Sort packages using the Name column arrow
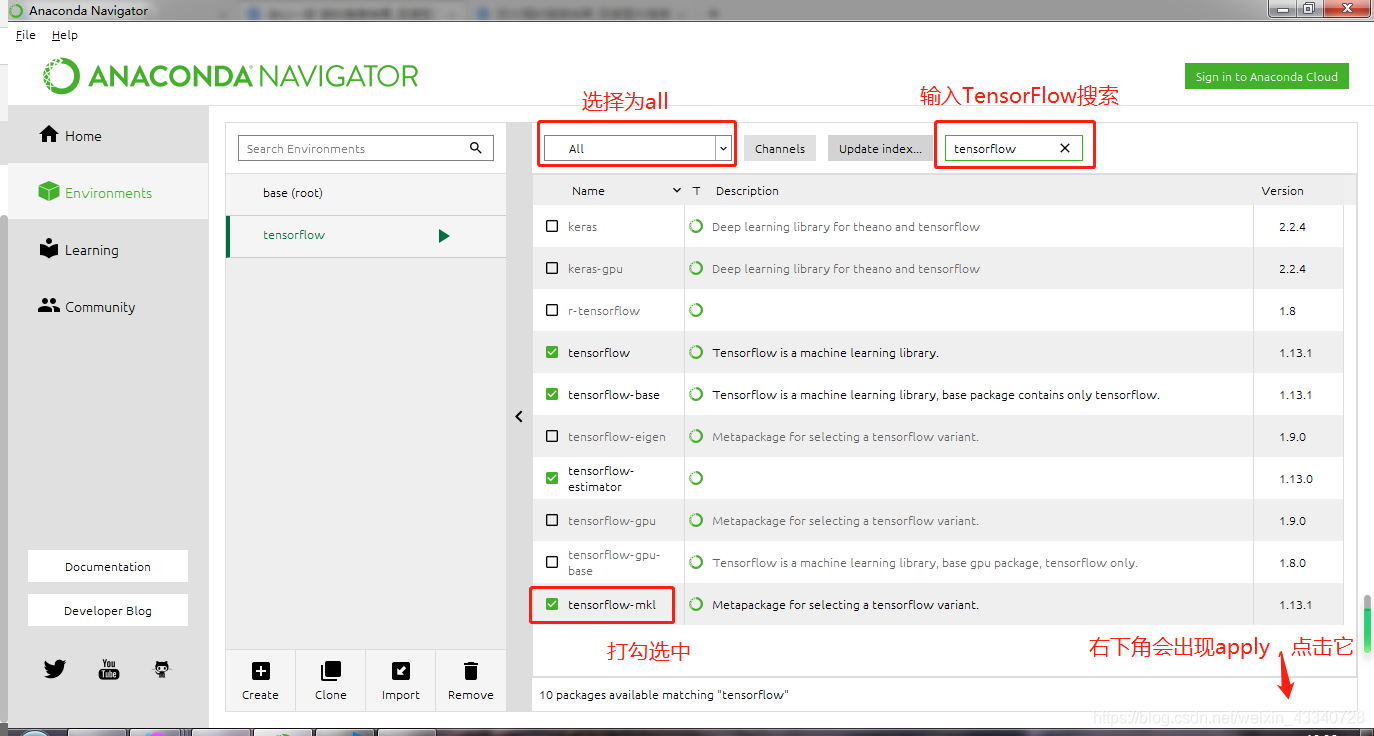This screenshot has height=736, width=1374. pos(677,190)
